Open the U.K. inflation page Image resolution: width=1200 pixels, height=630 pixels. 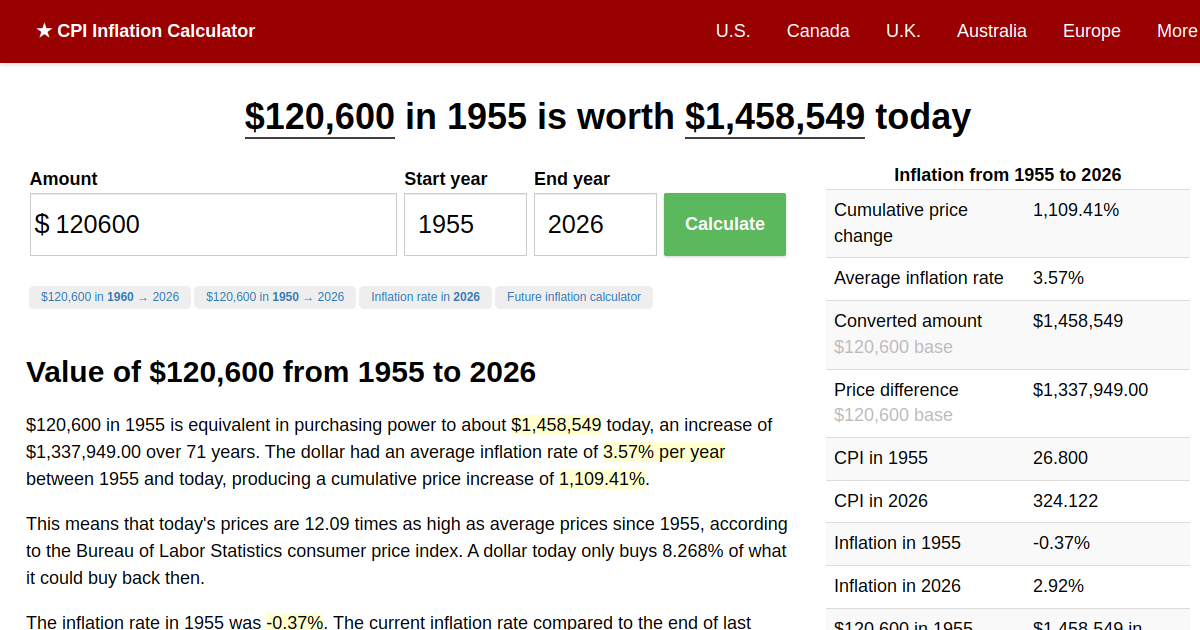tap(903, 31)
